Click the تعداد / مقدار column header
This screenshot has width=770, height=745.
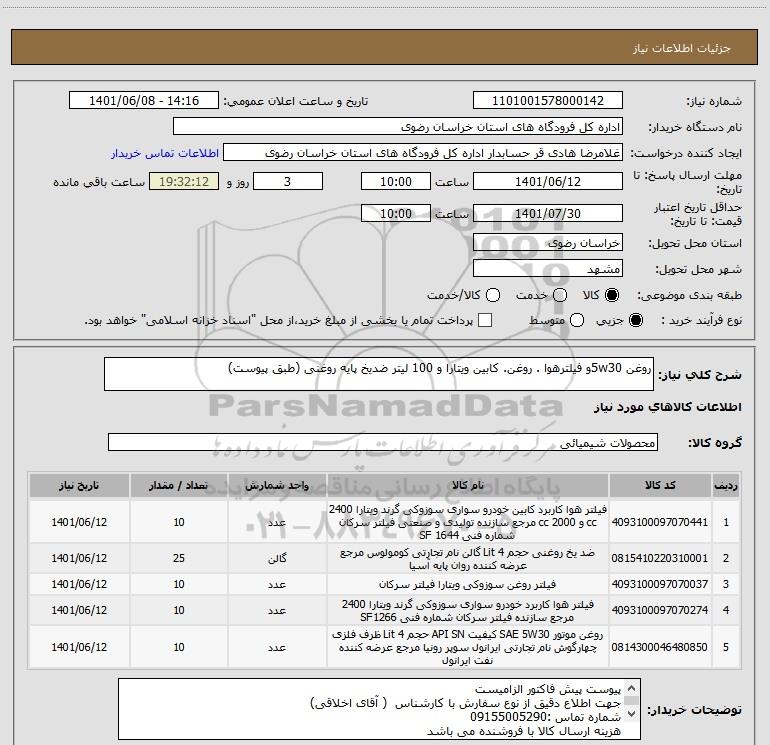pyautogui.click(x=179, y=486)
